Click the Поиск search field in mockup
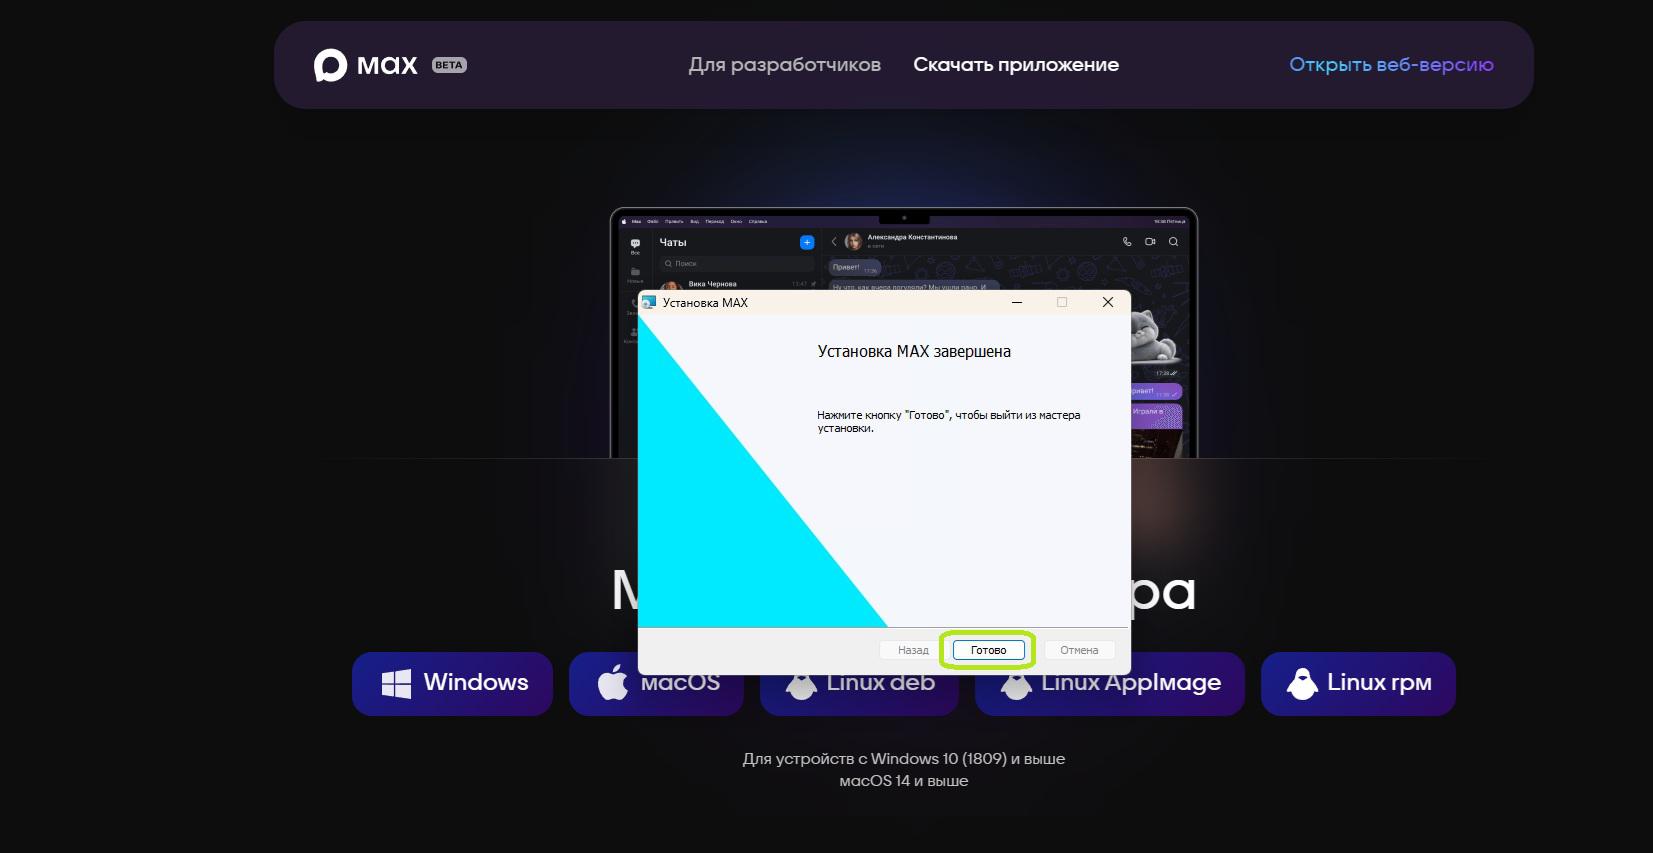The width and height of the screenshot is (1653, 853). [737, 263]
